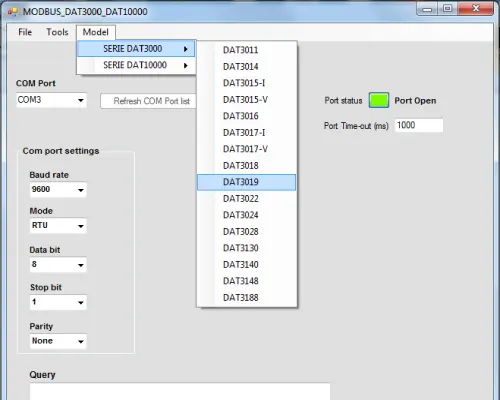500x400 pixels.
Task: Open the Tools menu
Action: coord(57,32)
